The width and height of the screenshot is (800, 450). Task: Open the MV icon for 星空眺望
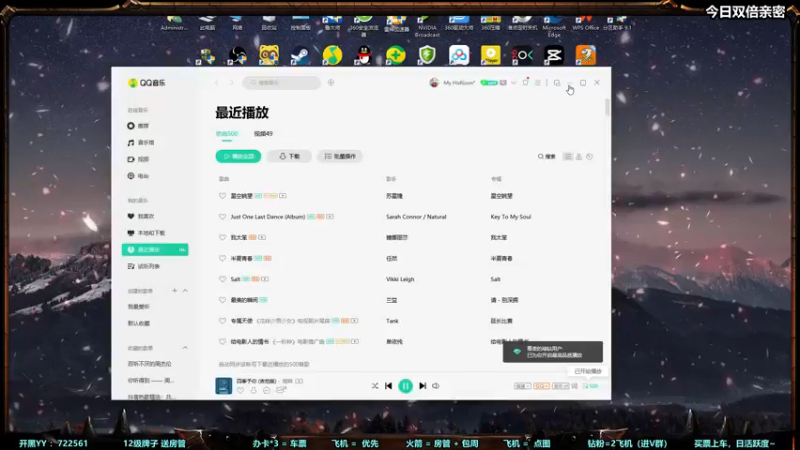283,196
